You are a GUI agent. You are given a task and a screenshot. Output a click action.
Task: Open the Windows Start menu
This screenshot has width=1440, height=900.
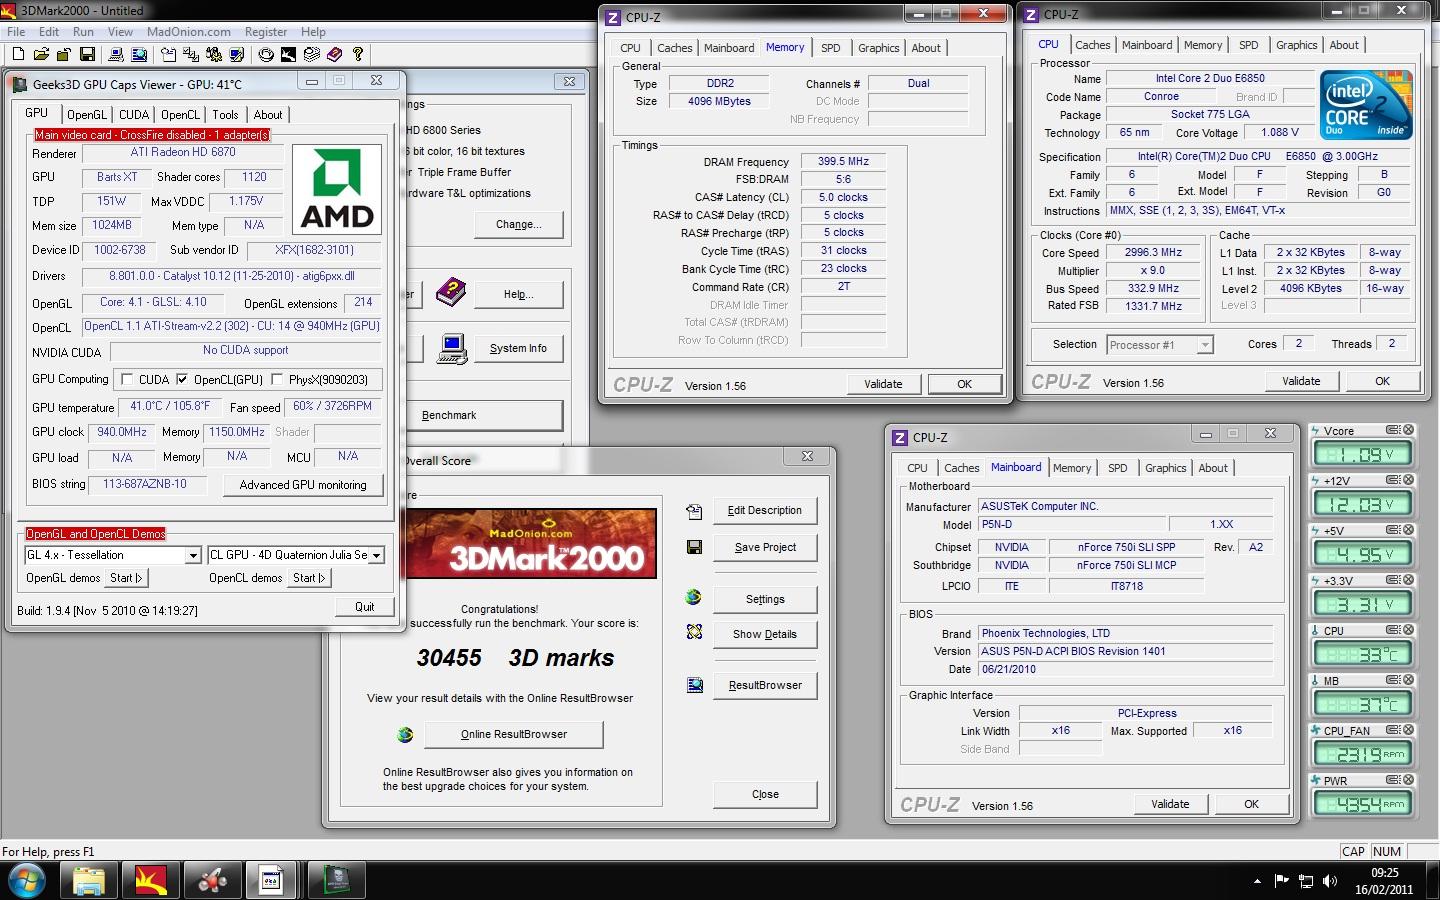[x=27, y=881]
